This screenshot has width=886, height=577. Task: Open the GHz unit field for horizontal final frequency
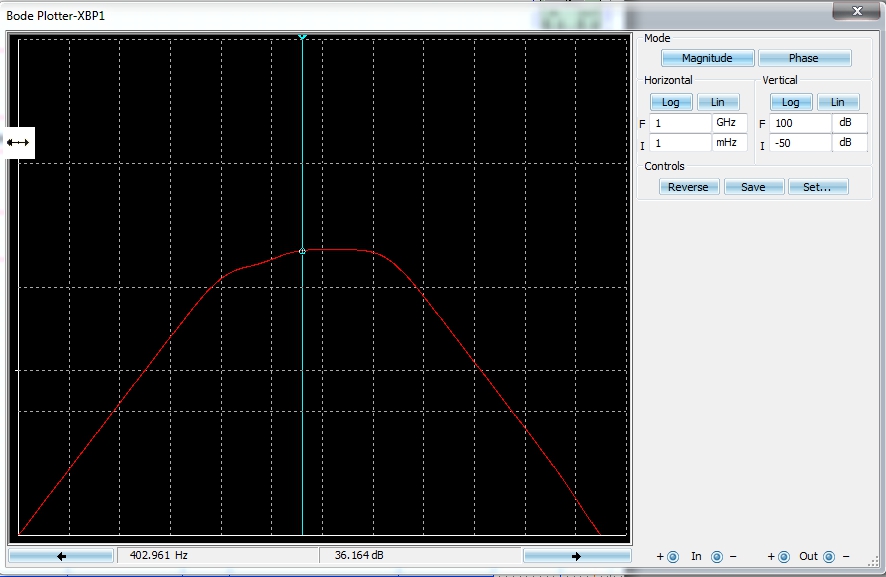(729, 123)
